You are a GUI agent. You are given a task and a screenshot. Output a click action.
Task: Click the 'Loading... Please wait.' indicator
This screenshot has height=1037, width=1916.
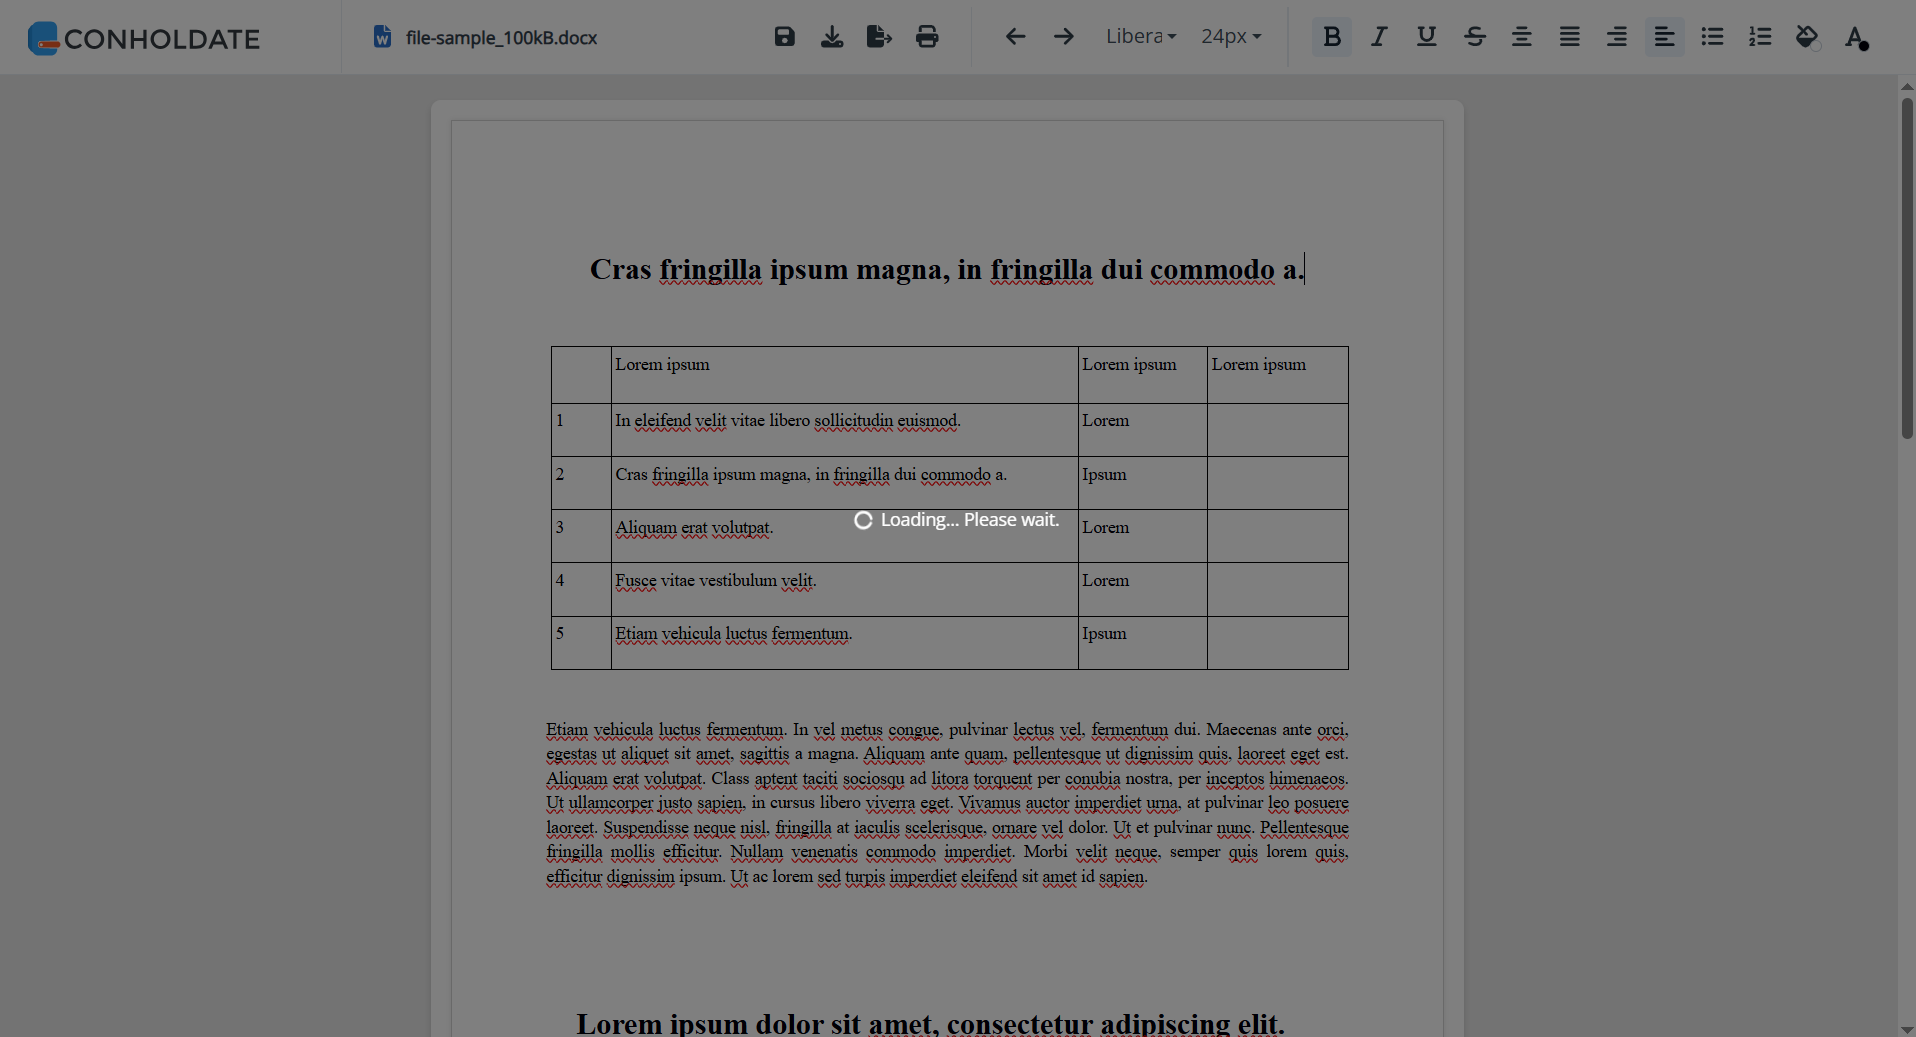[956, 520]
